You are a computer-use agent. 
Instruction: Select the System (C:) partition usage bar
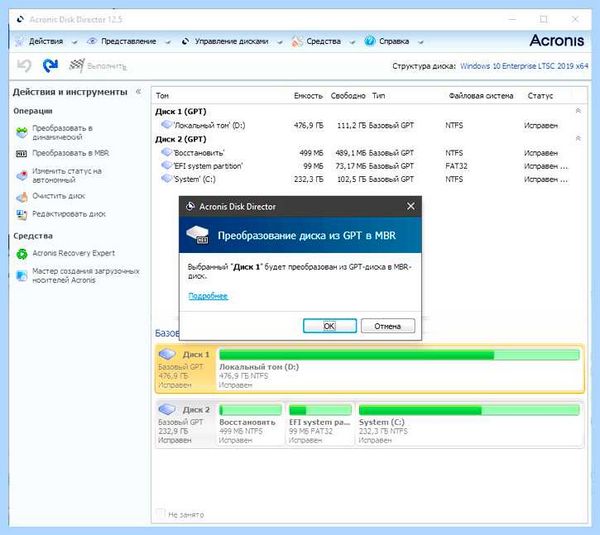click(x=469, y=410)
